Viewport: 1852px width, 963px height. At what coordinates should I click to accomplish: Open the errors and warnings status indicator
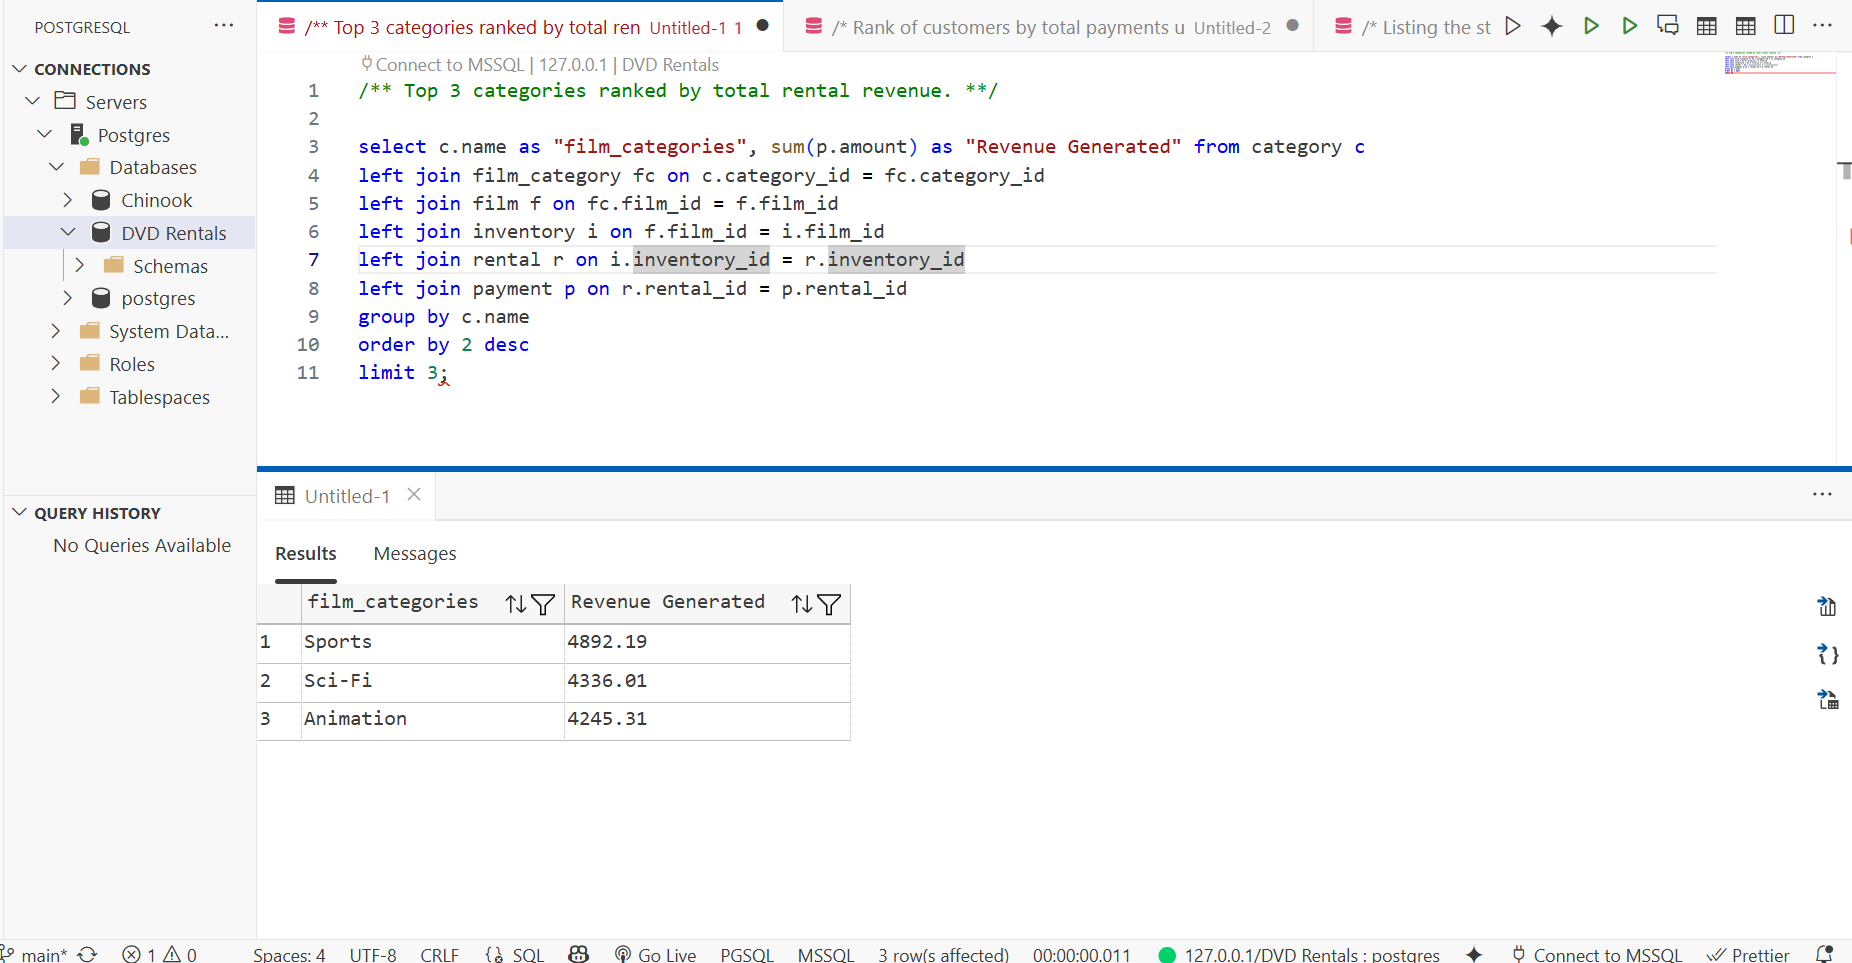(x=160, y=954)
